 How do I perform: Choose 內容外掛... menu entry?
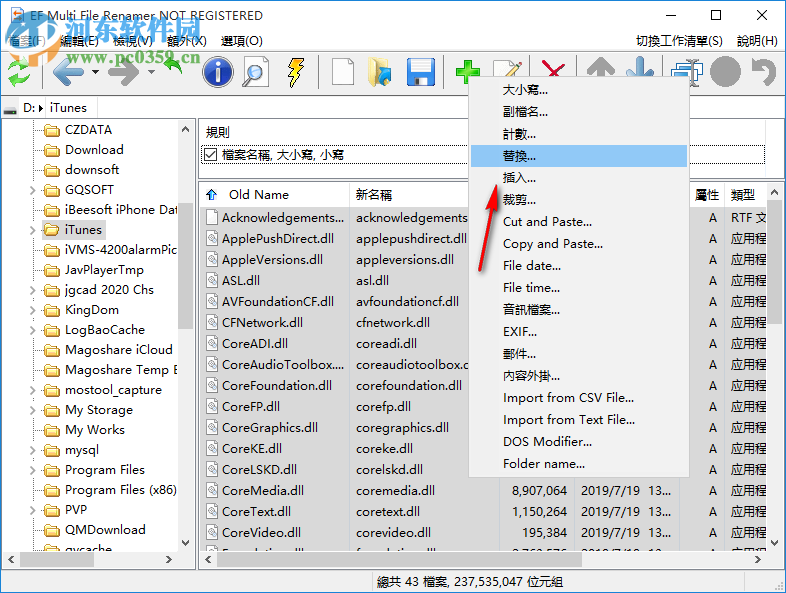pos(578,376)
